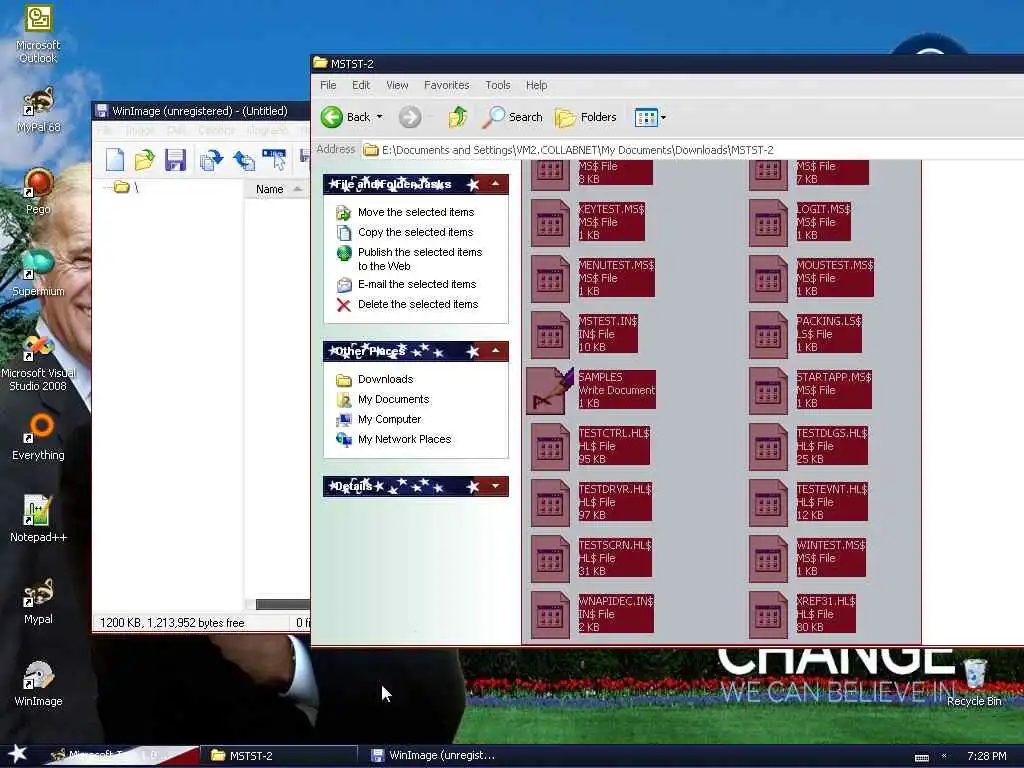Go to My Computer in Other Places
Viewport: 1024px width, 768px height.
point(389,419)
